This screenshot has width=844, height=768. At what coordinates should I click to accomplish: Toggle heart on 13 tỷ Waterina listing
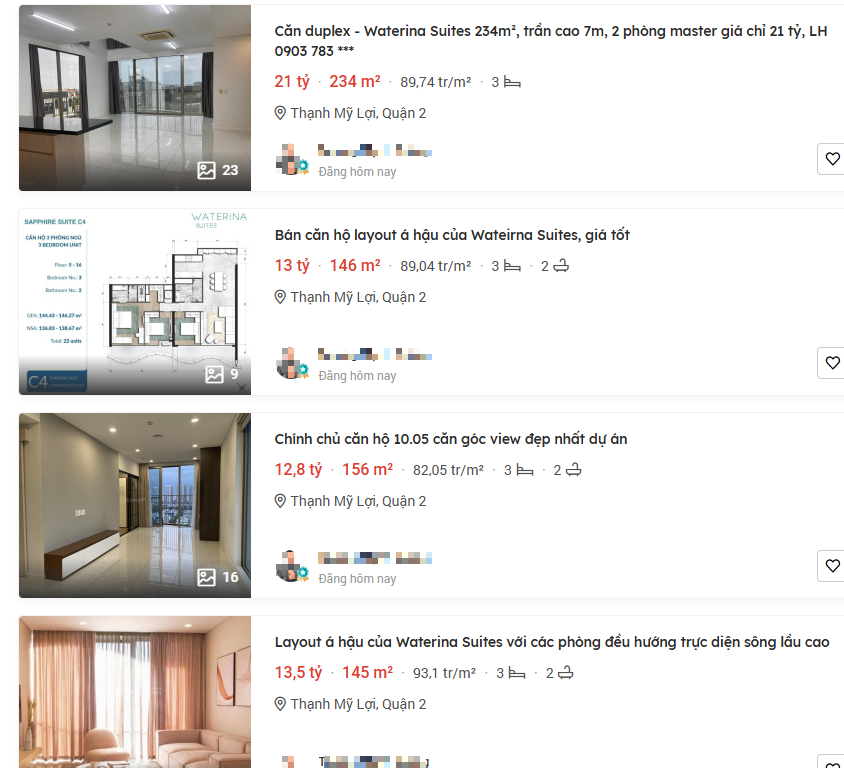click(832, 363)
